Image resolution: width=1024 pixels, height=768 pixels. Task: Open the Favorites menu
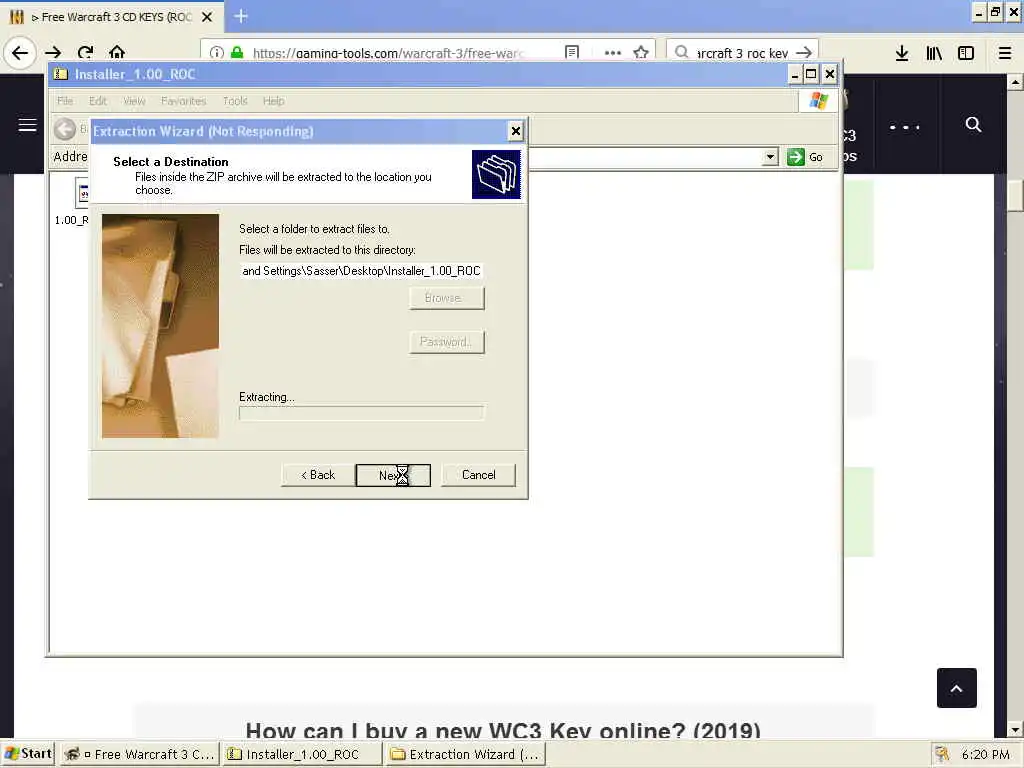(x=184, y=101)
